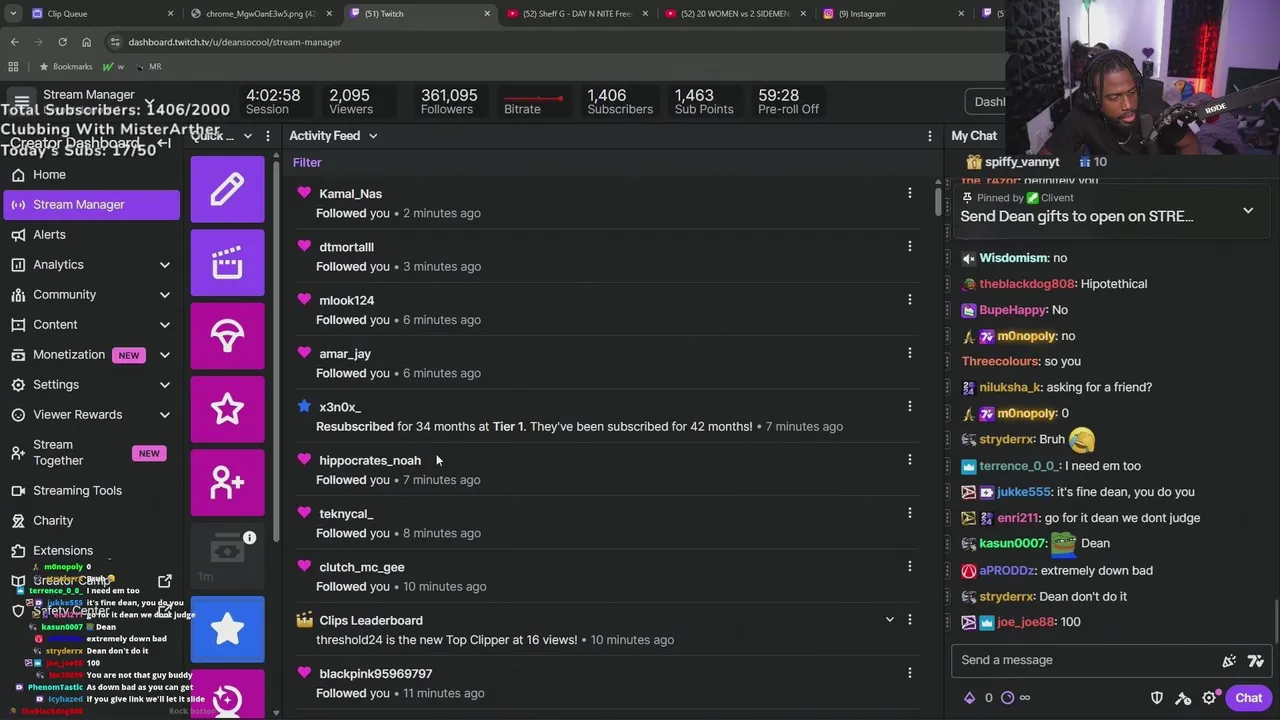Click the celebration party popper icon
1280x720 pixels.
(x=1229, y=660)
